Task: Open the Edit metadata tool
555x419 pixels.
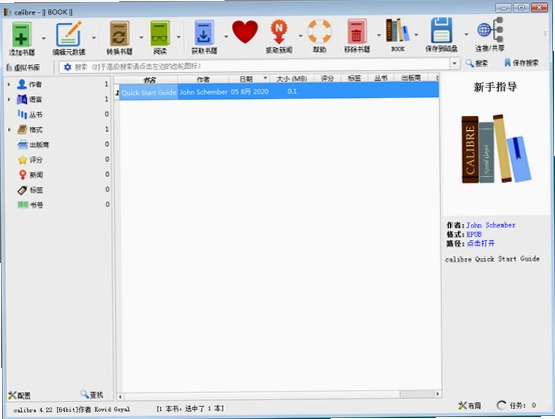Action: [x=69, y=34]
